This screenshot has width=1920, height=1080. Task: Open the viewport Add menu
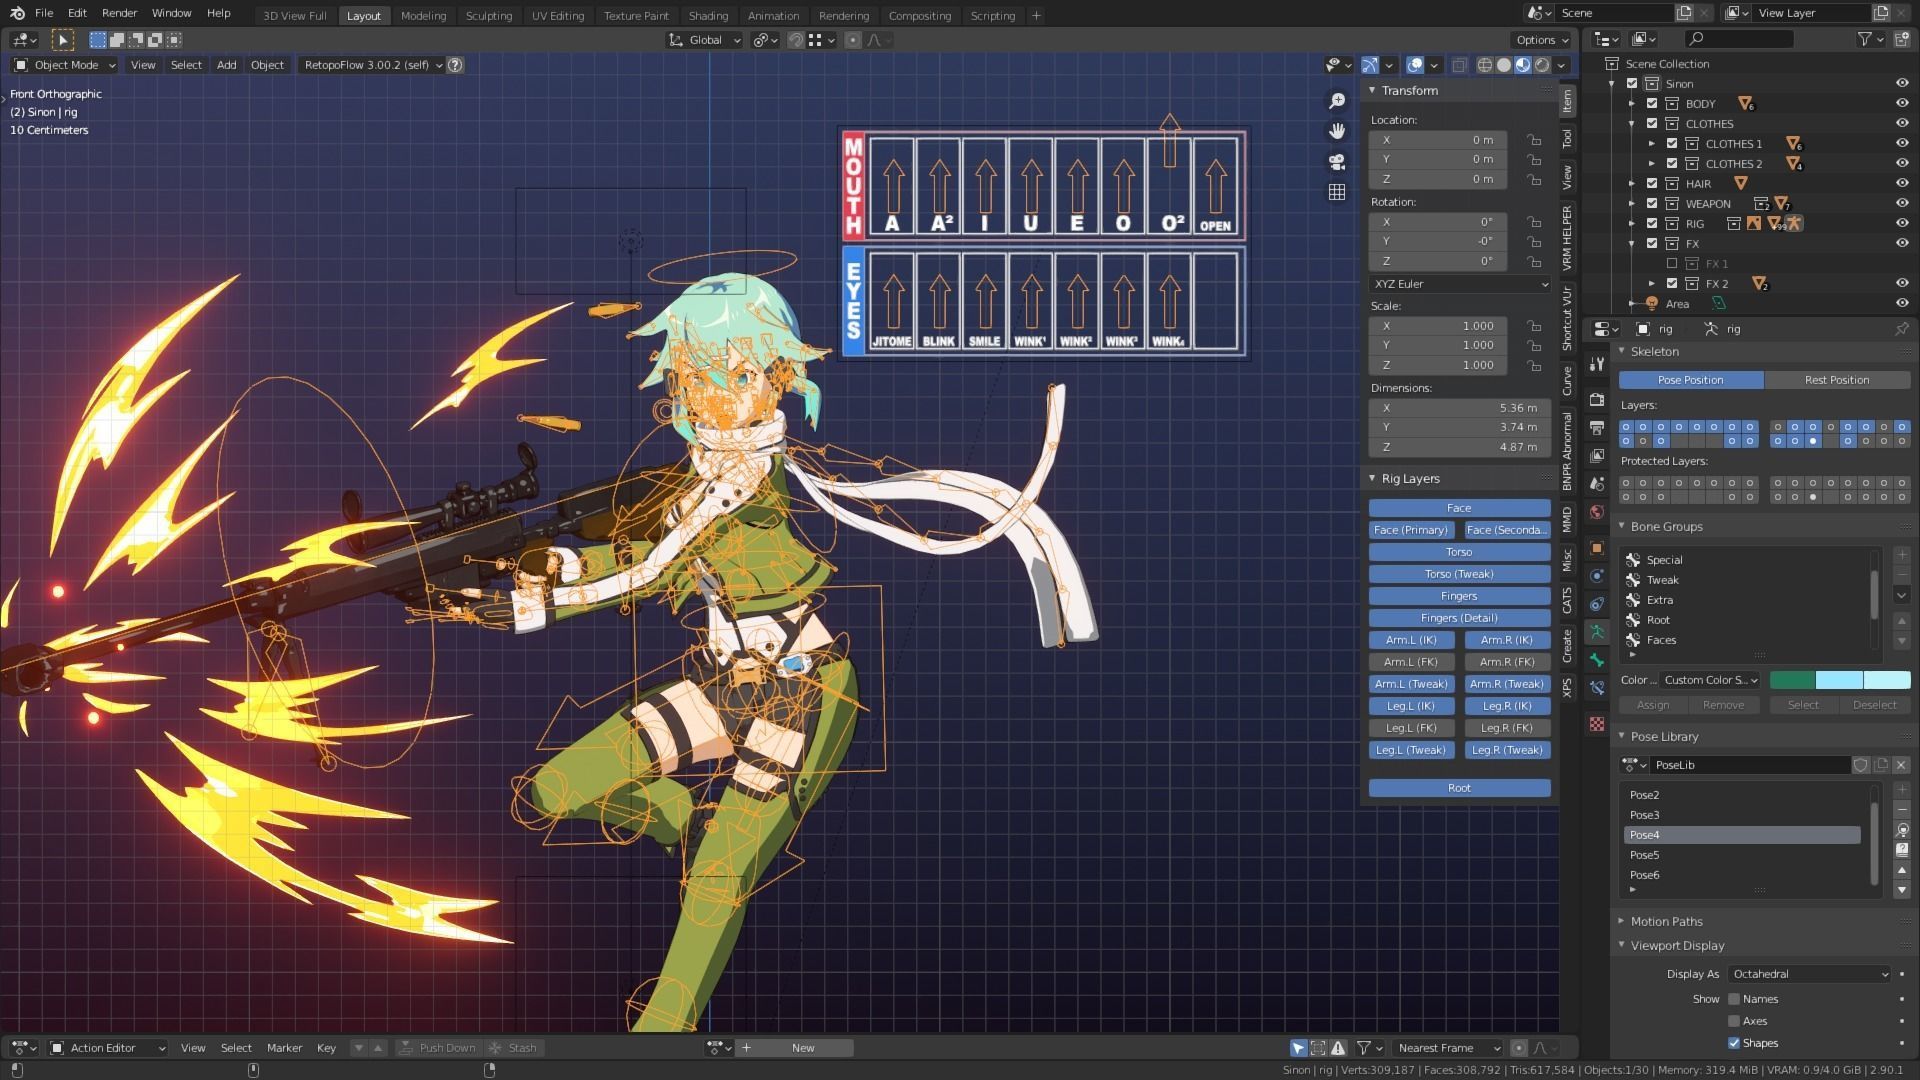pyautogui.click(x=227, y=65)
